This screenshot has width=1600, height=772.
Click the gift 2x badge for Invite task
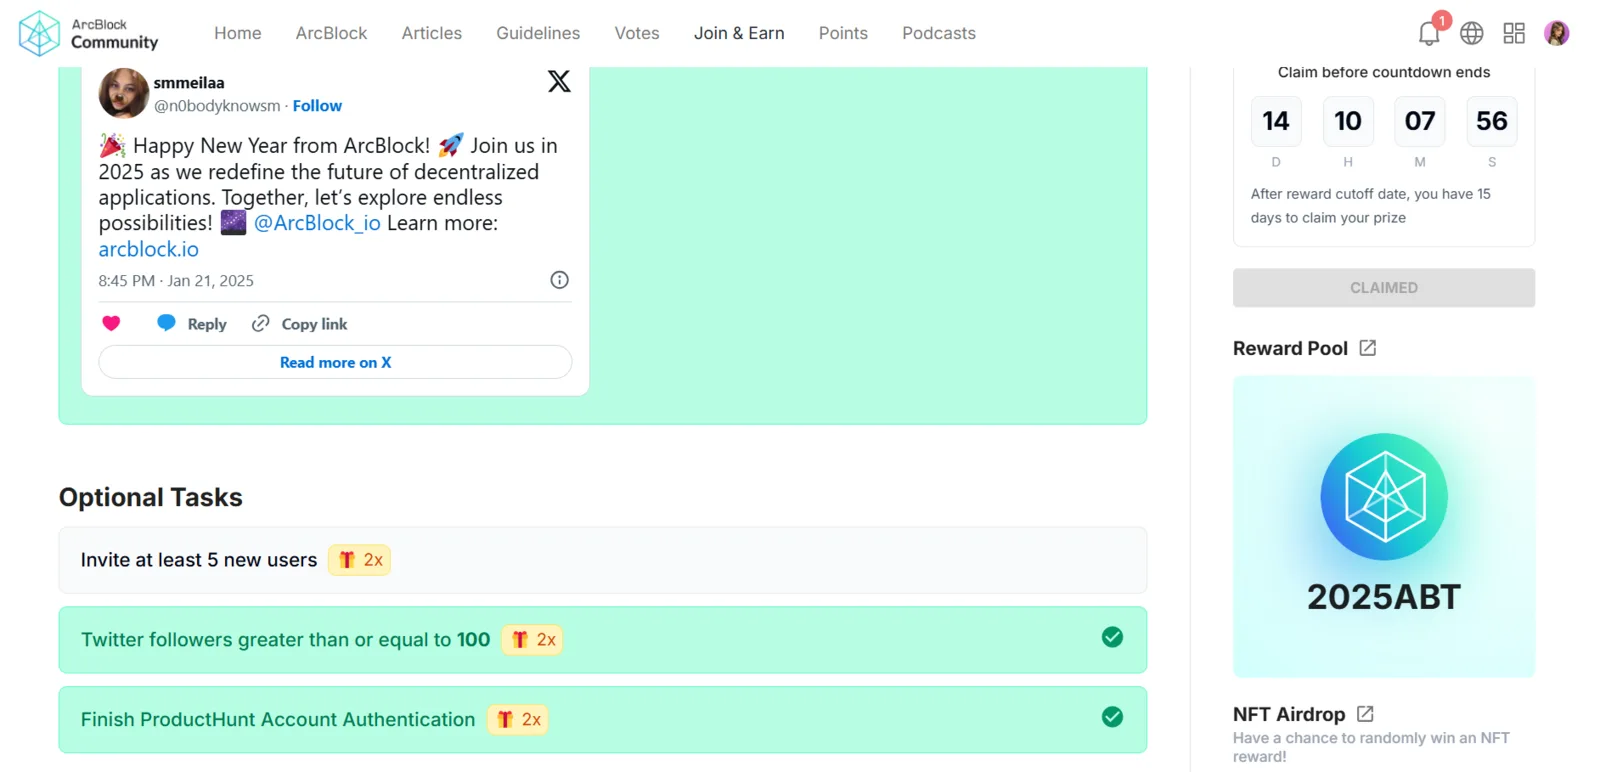(359, 560)
